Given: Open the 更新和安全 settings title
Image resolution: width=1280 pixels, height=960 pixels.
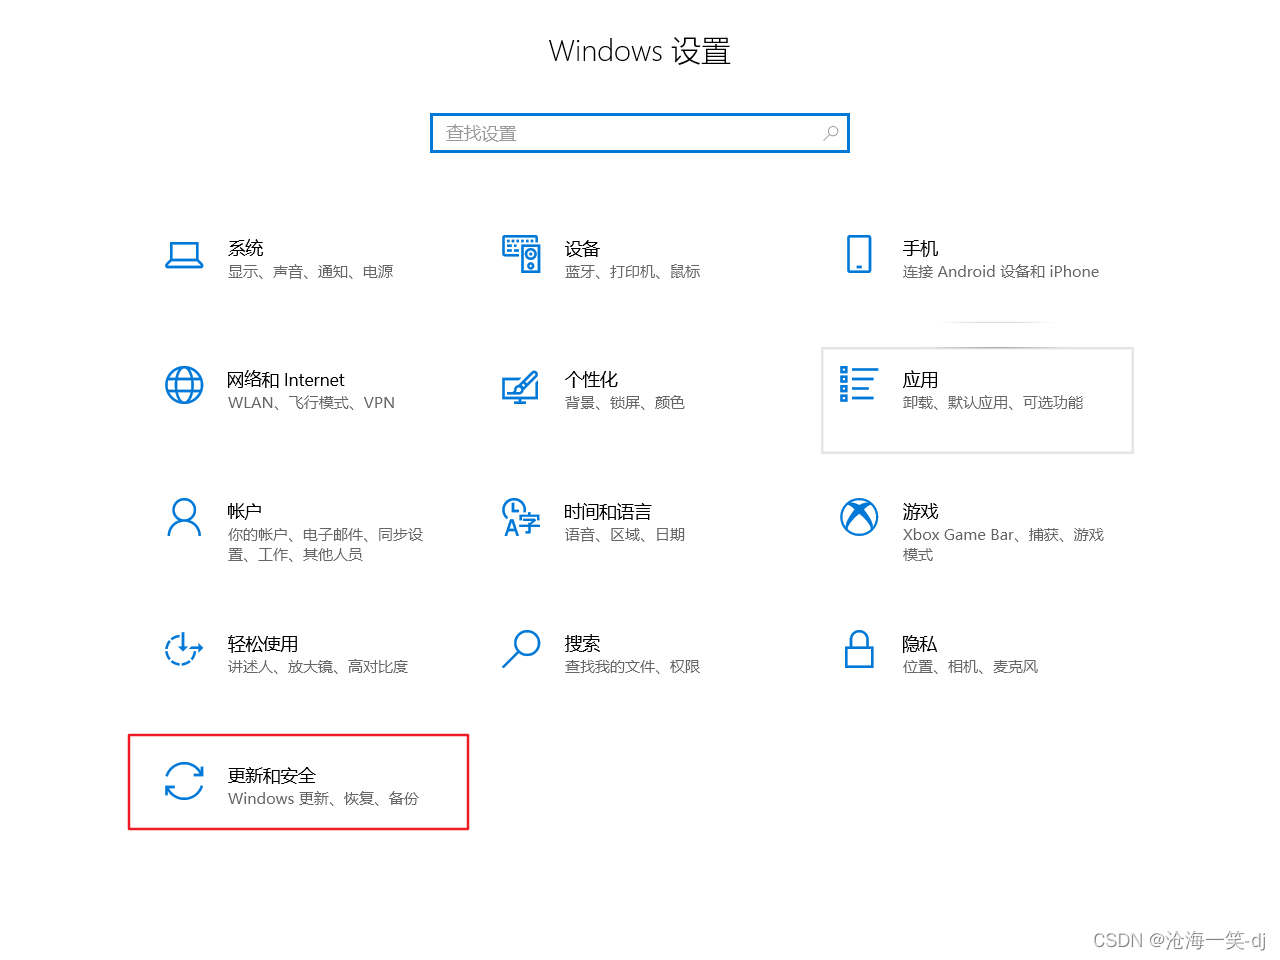Looking at the screenshot, I should click(272, 776).
